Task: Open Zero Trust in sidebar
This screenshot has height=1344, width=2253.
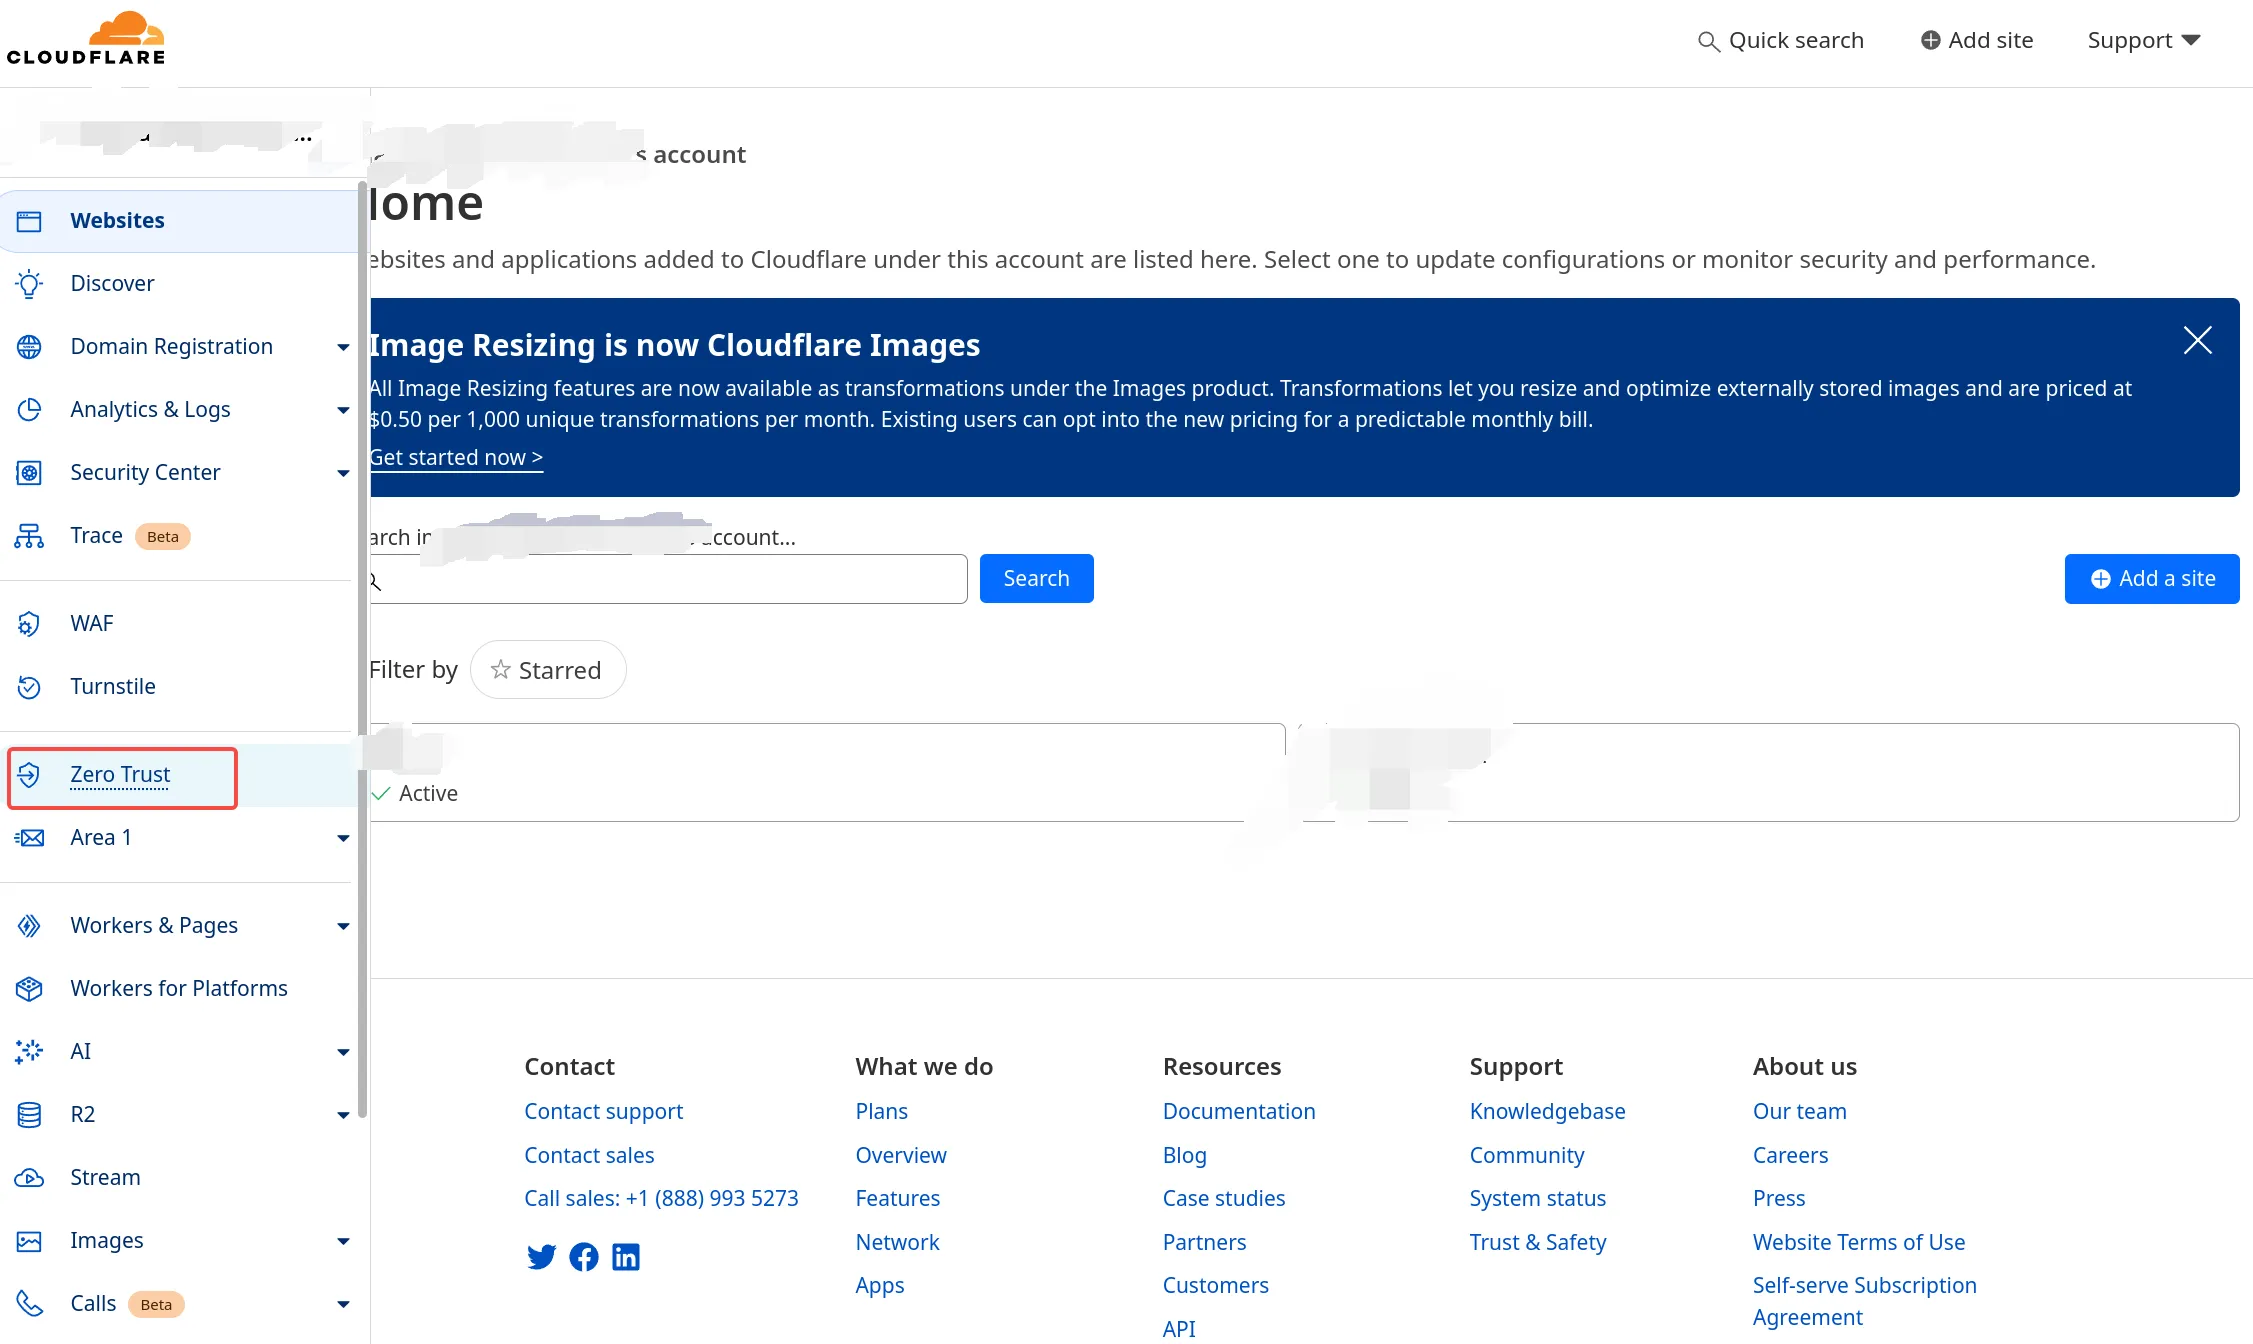Action: coord(120,775)
